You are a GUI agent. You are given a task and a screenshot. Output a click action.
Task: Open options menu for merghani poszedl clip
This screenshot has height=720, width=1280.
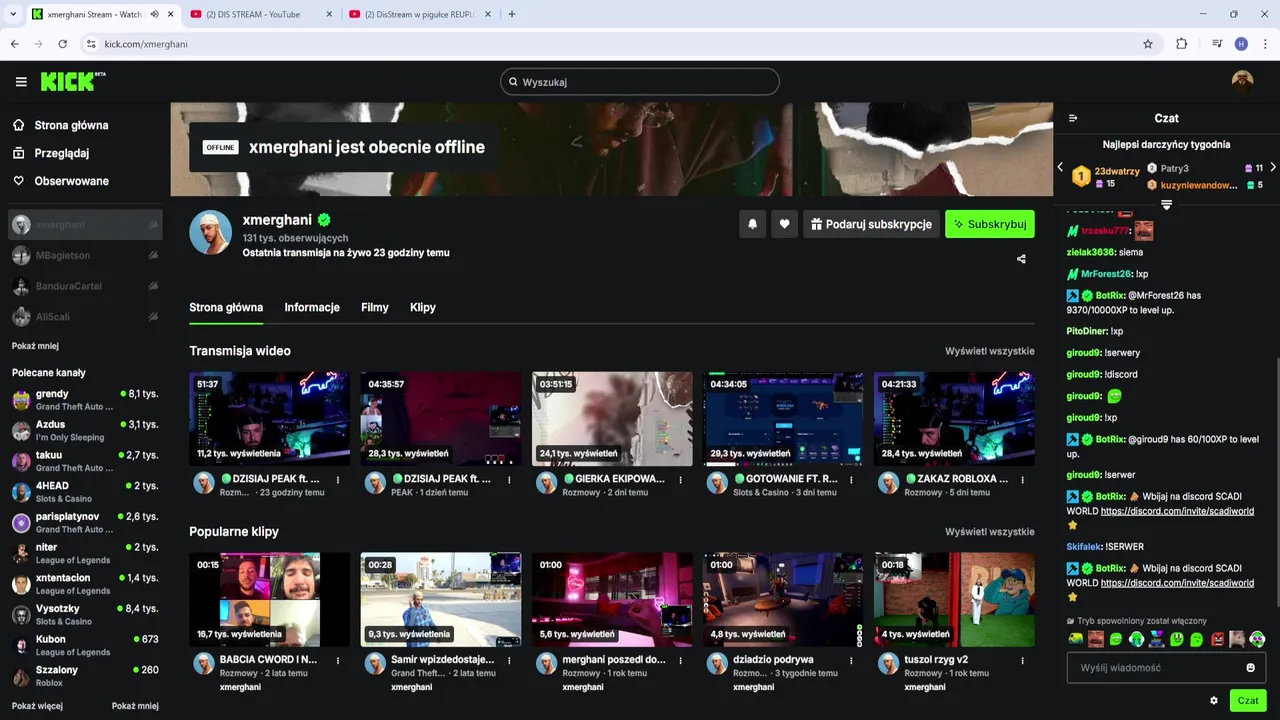point(681,660)
